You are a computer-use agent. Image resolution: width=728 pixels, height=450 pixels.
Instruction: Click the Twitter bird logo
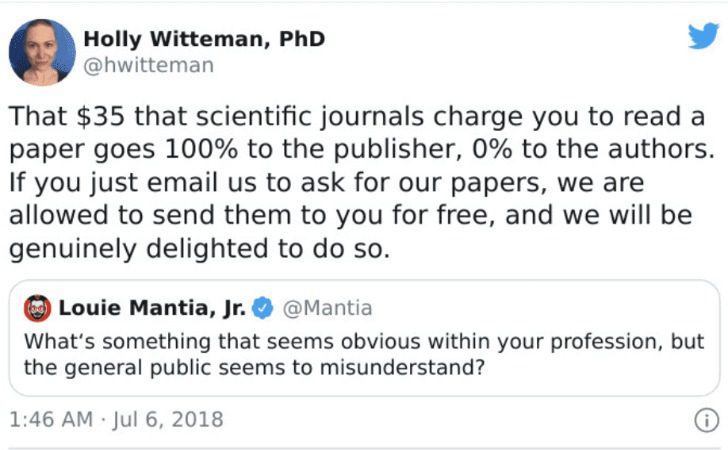[702, 36]
